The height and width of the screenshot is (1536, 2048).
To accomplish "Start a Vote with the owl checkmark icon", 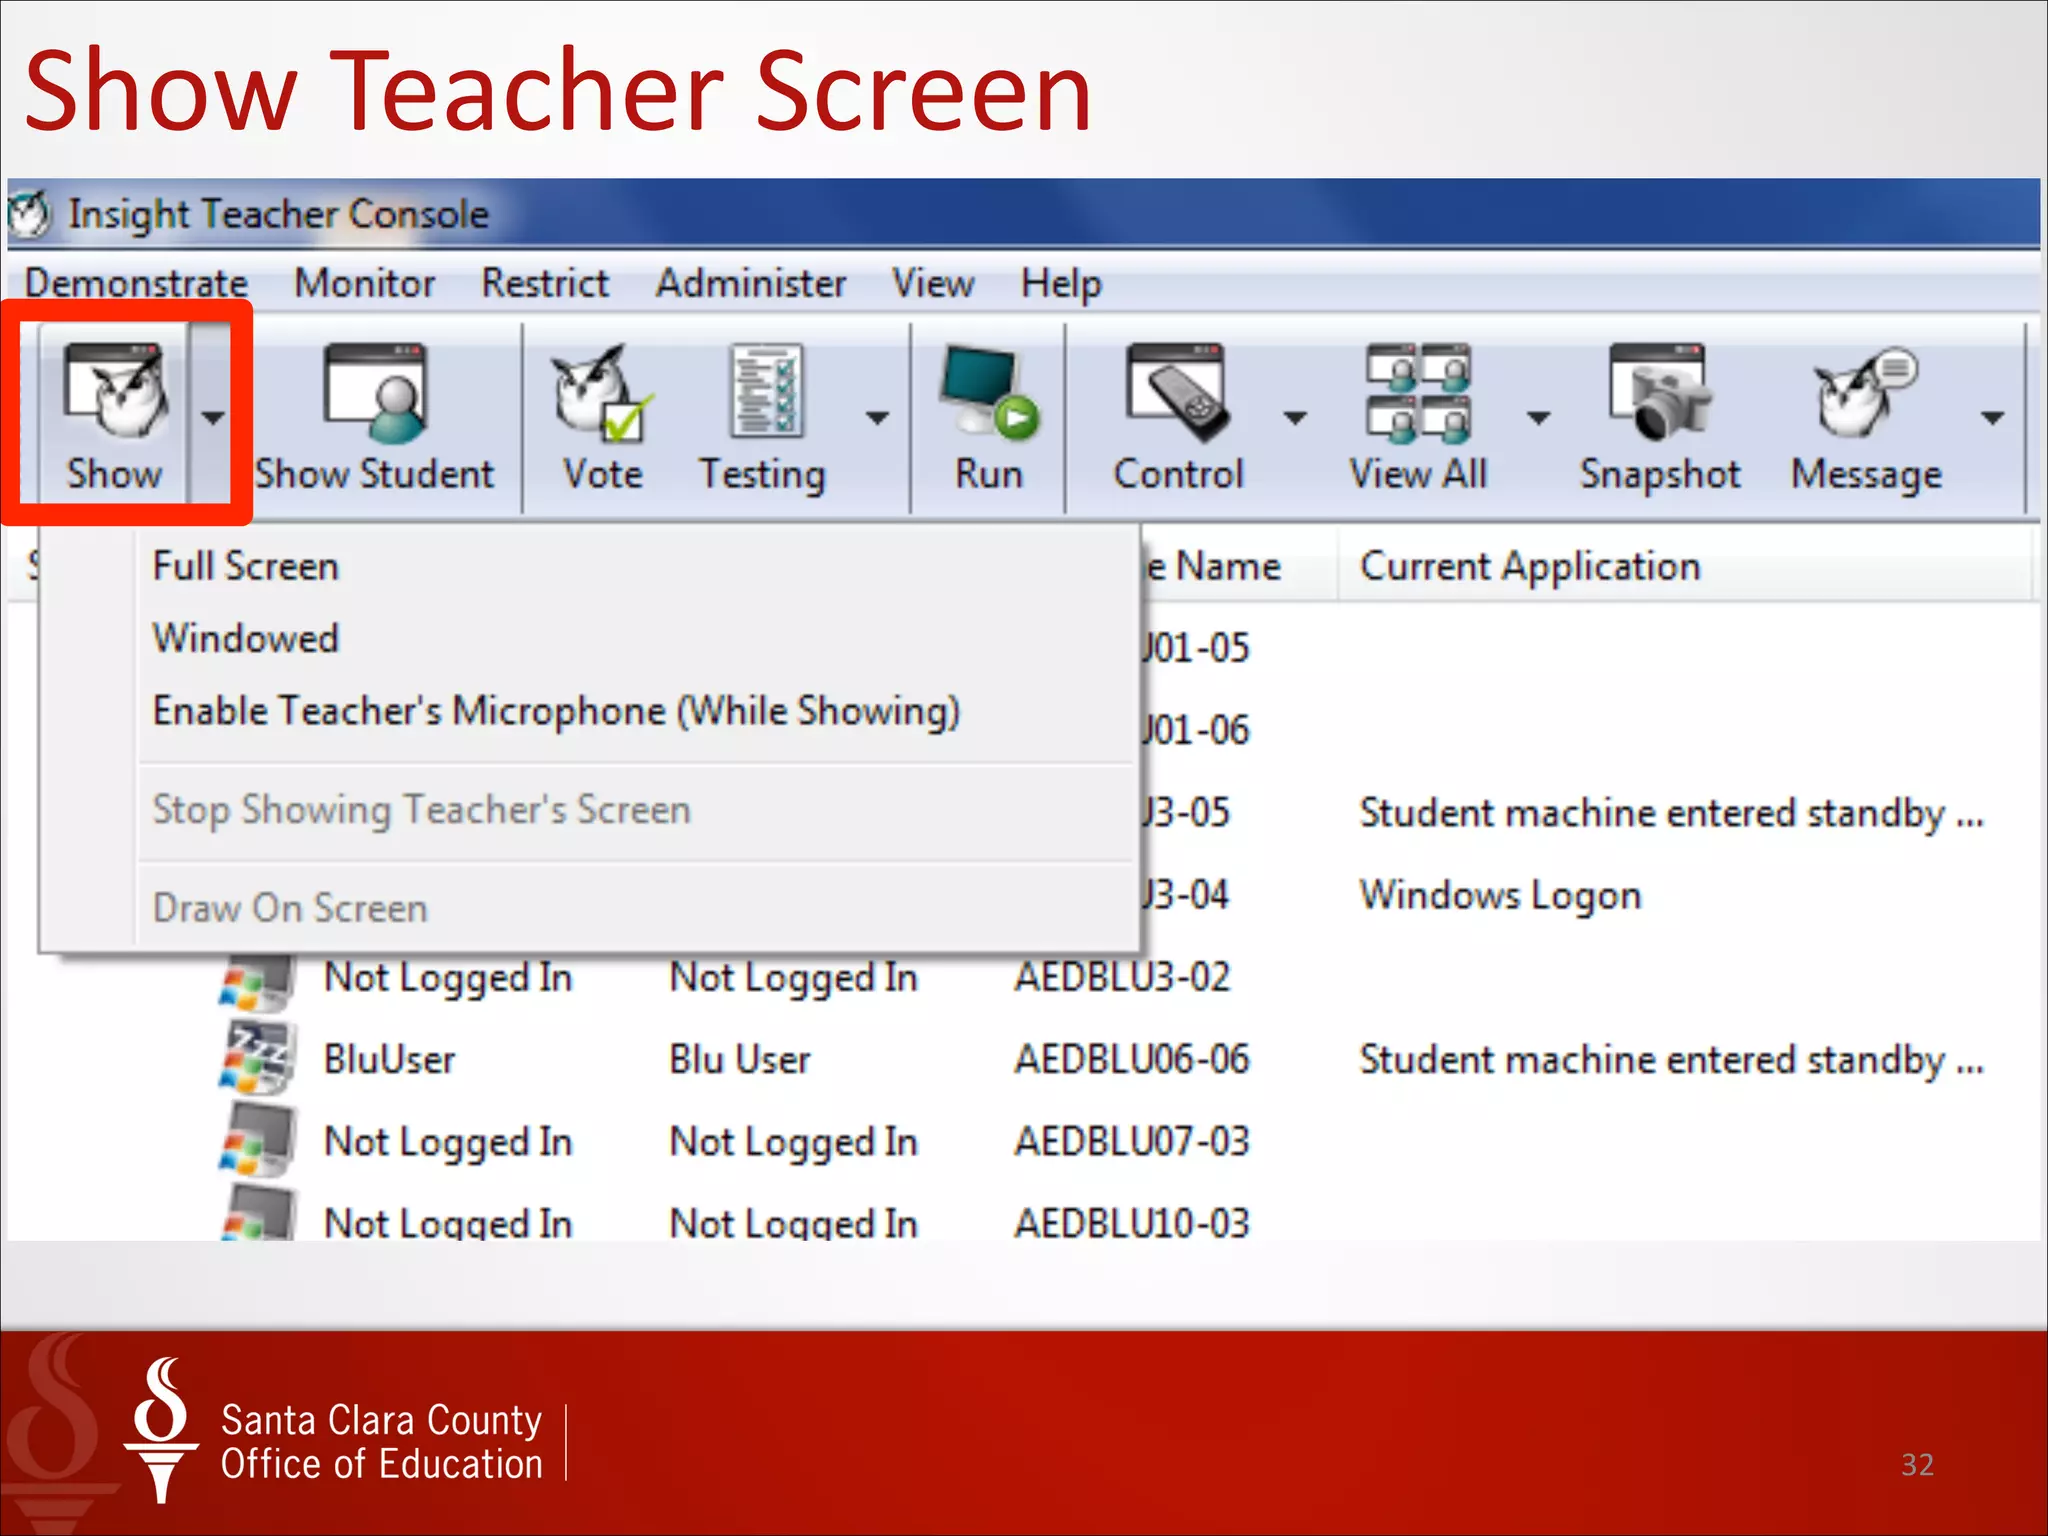I will point(600,392).
